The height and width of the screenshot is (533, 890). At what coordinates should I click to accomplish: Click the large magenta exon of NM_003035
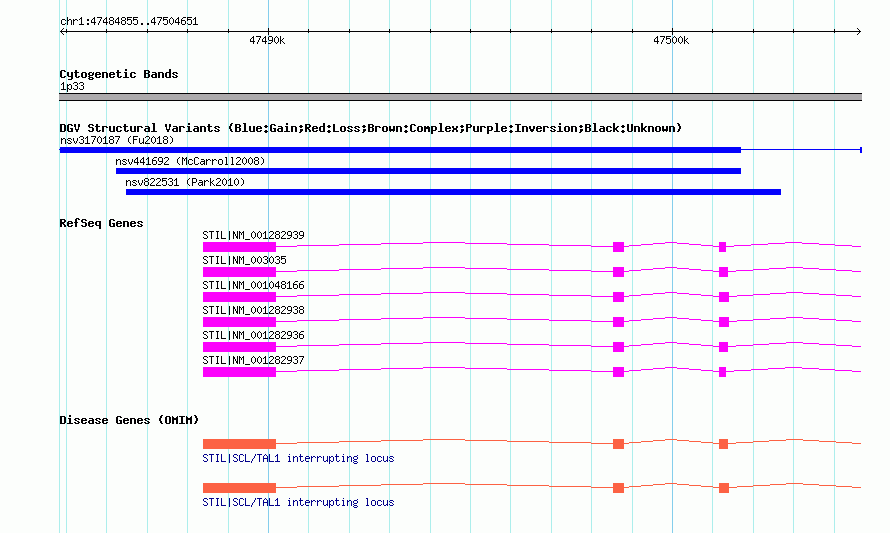pyautogui.click(x=240, y=272)
